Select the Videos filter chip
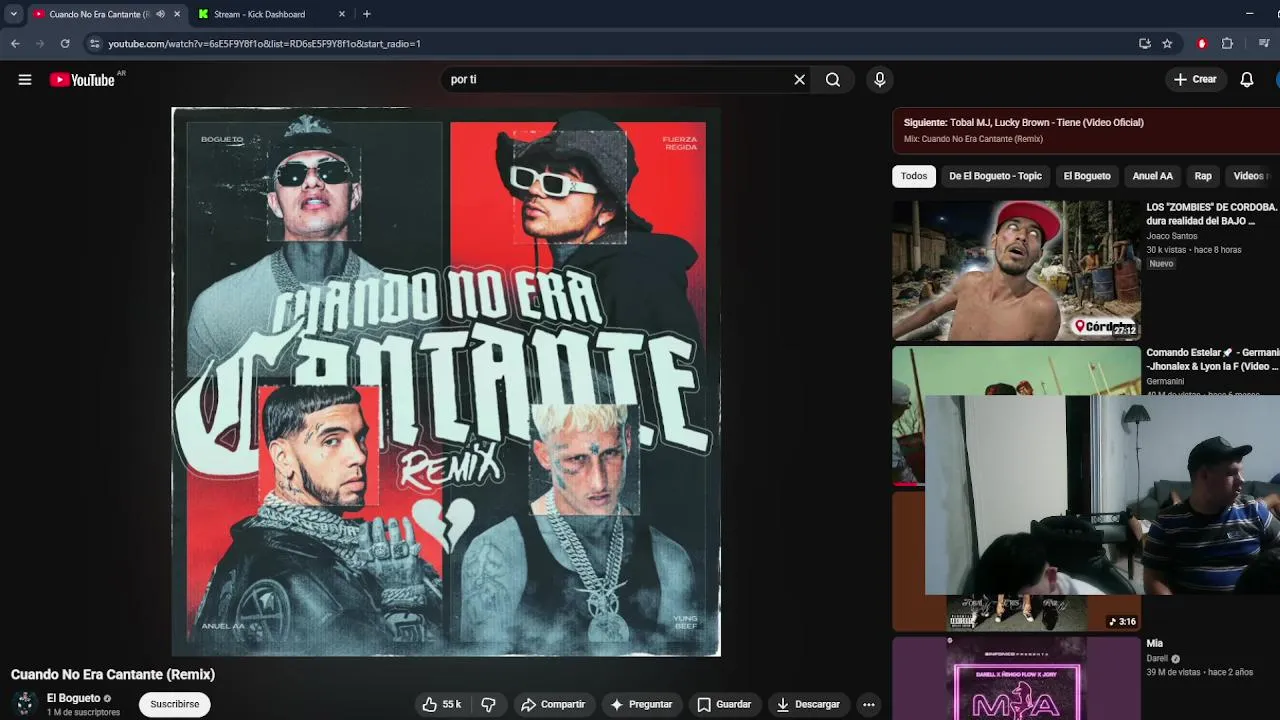Screen dimensions: 1280x720 point(1252,176)
